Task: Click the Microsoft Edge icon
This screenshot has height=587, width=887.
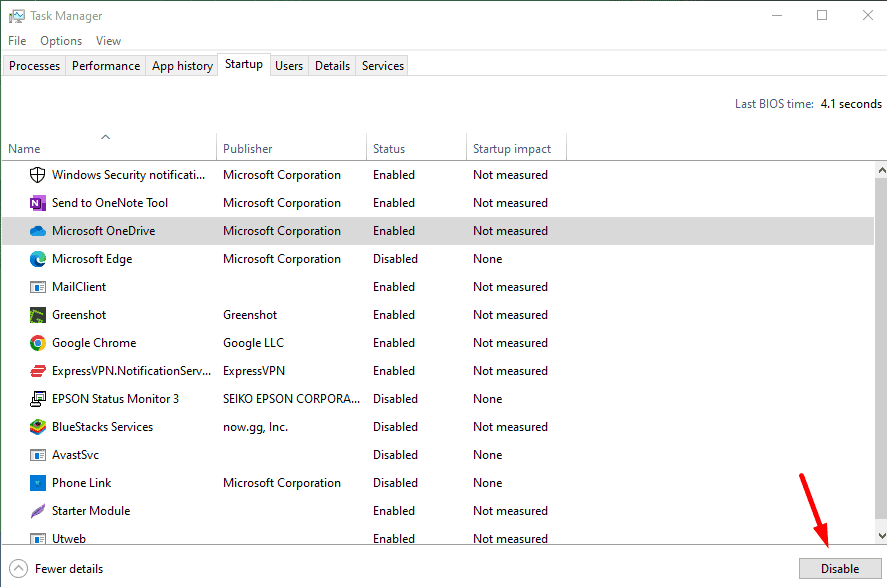Action: click(37, 259)
